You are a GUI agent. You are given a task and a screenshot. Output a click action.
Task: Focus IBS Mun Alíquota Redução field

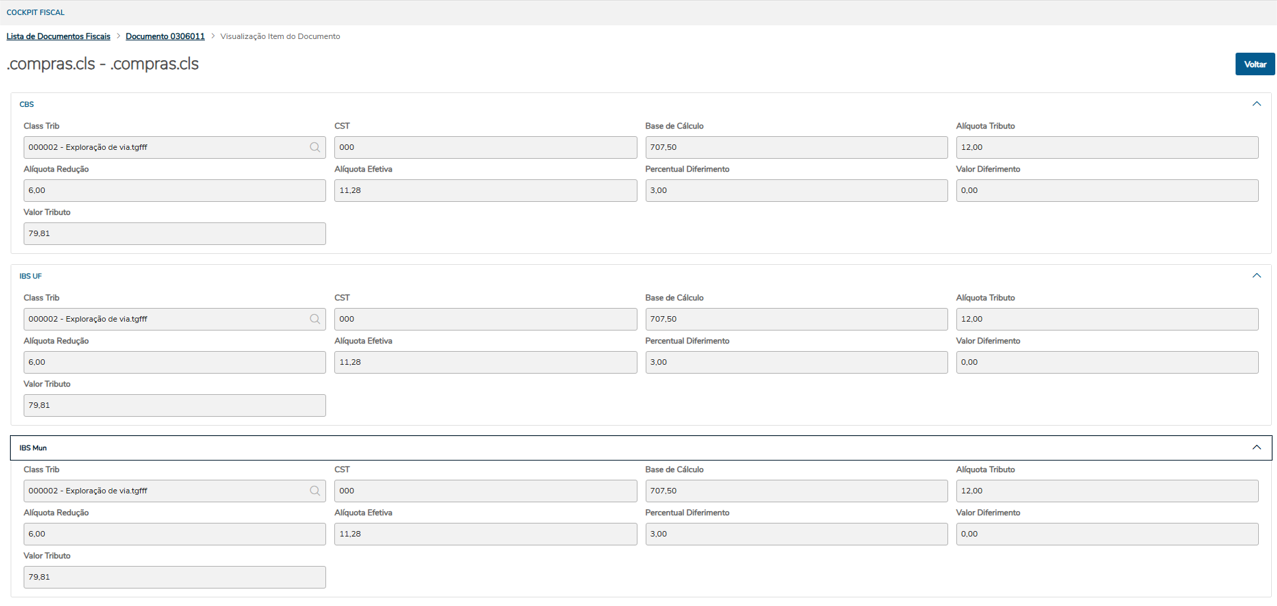(x=174, y=535)
